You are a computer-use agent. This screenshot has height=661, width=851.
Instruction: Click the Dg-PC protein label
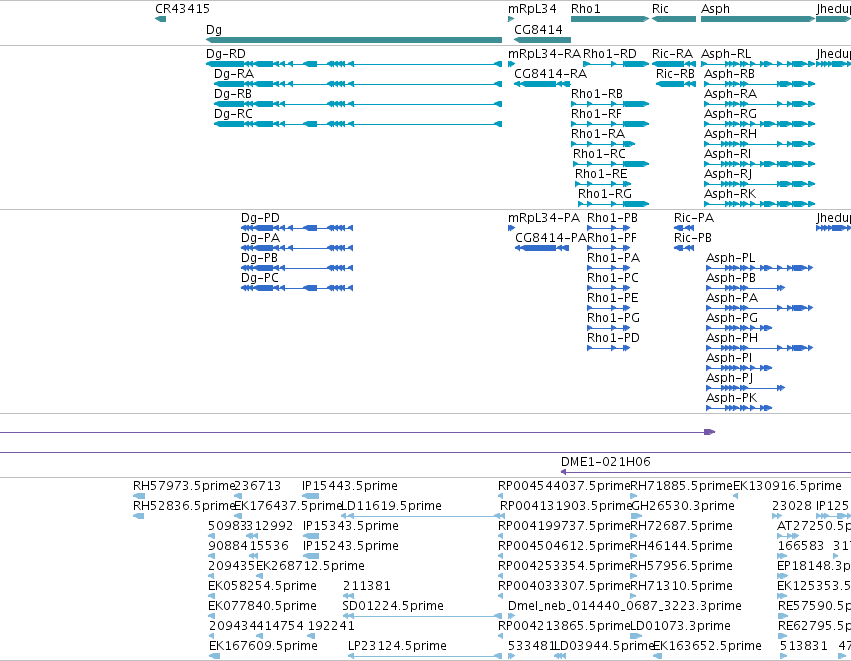pos(260,278)
